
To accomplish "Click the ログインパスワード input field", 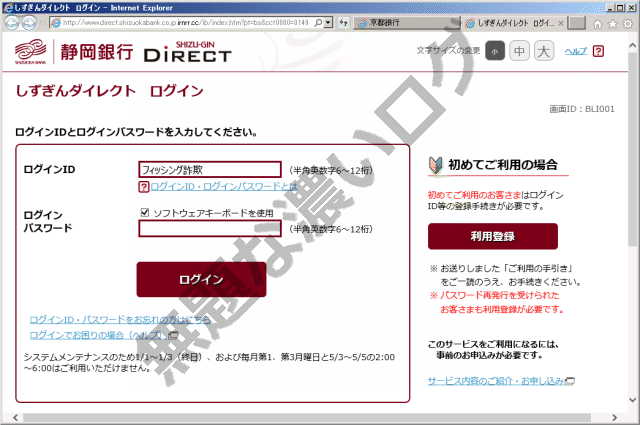I will pos(210,229).
